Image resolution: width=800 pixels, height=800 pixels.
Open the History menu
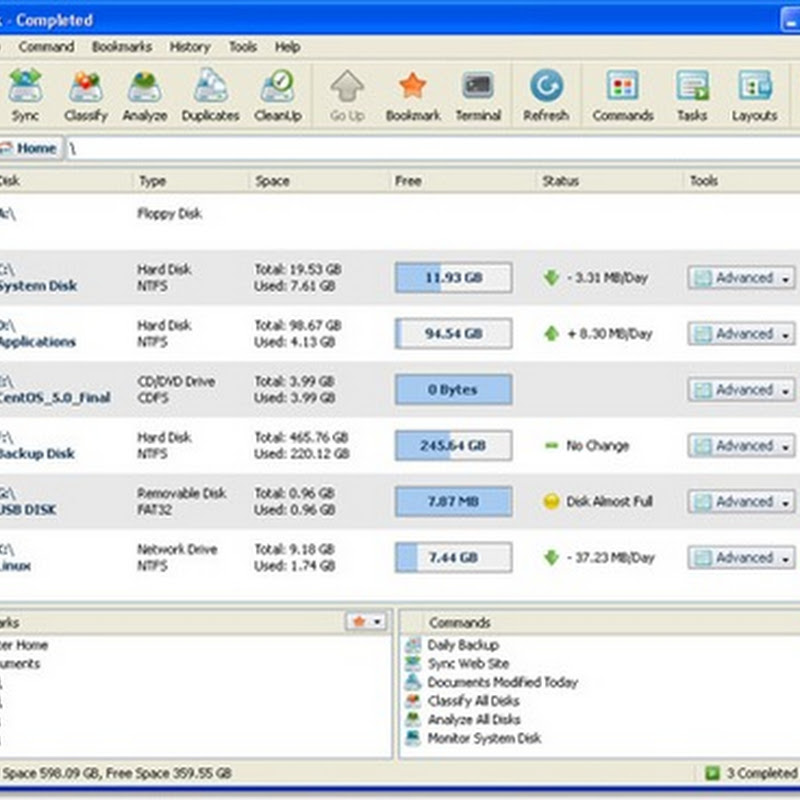189,47
